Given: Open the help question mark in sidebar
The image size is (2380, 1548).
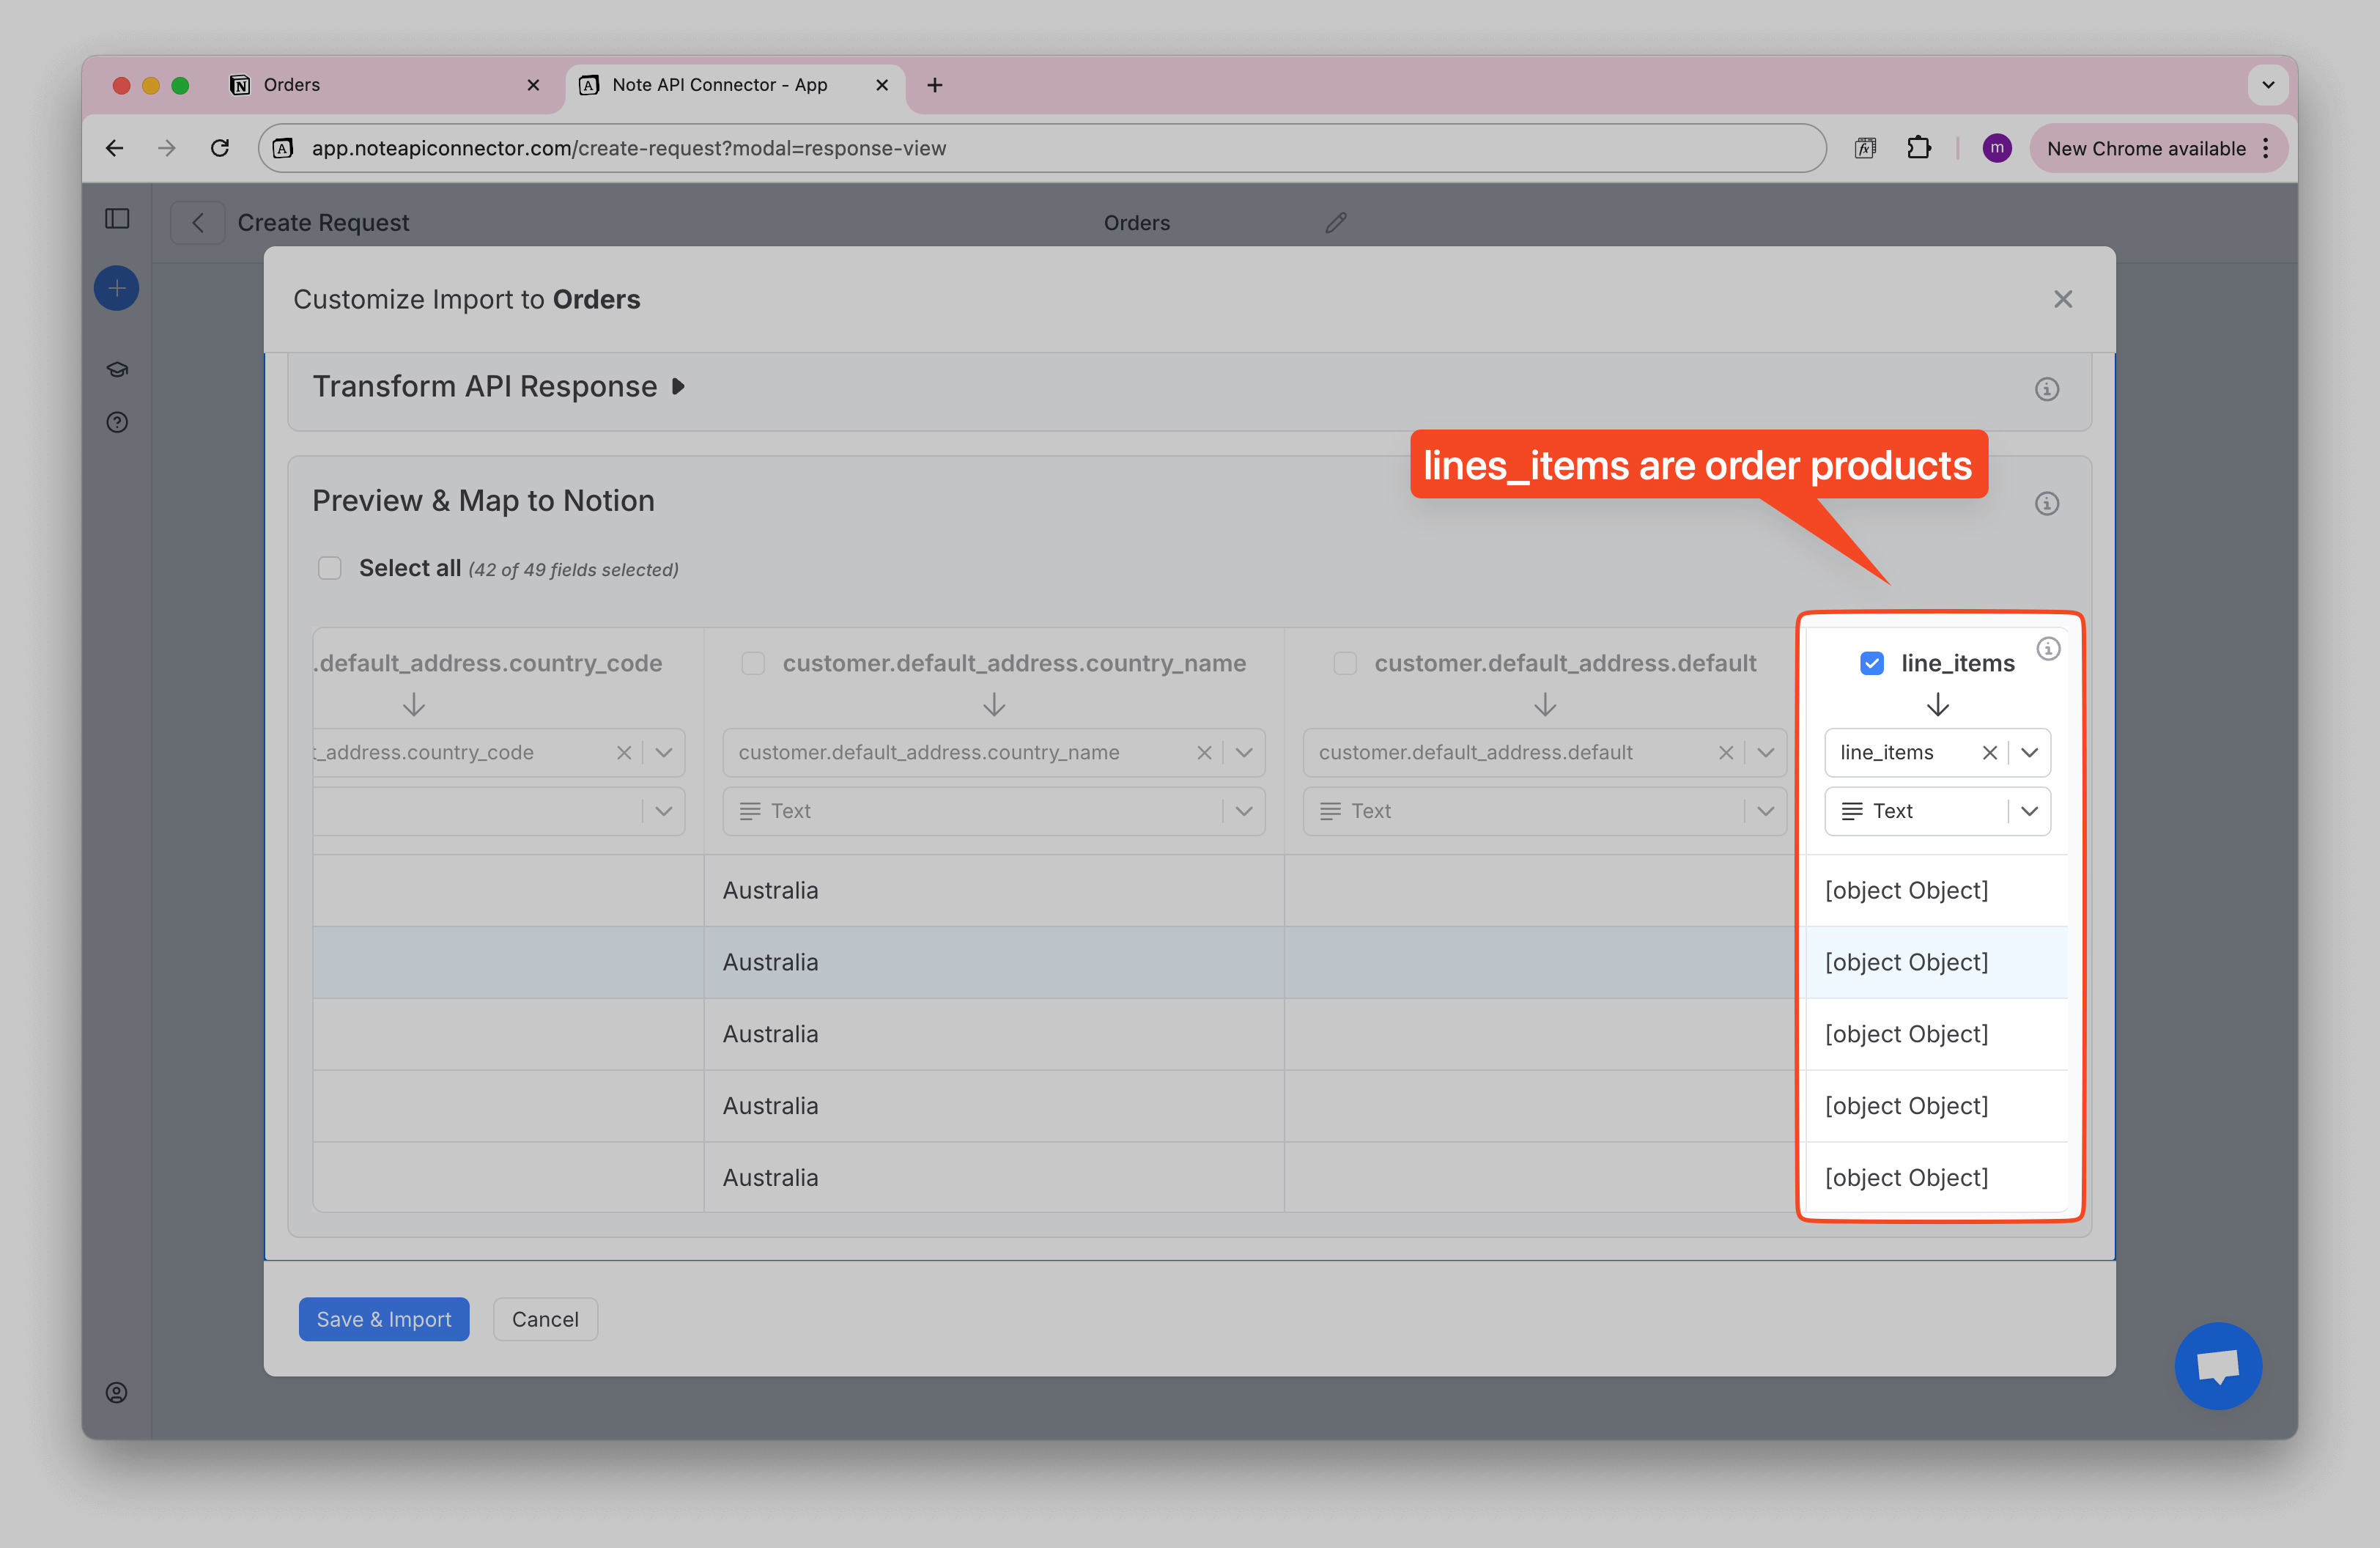Looking at the screenshot, I should coord(117,422).
